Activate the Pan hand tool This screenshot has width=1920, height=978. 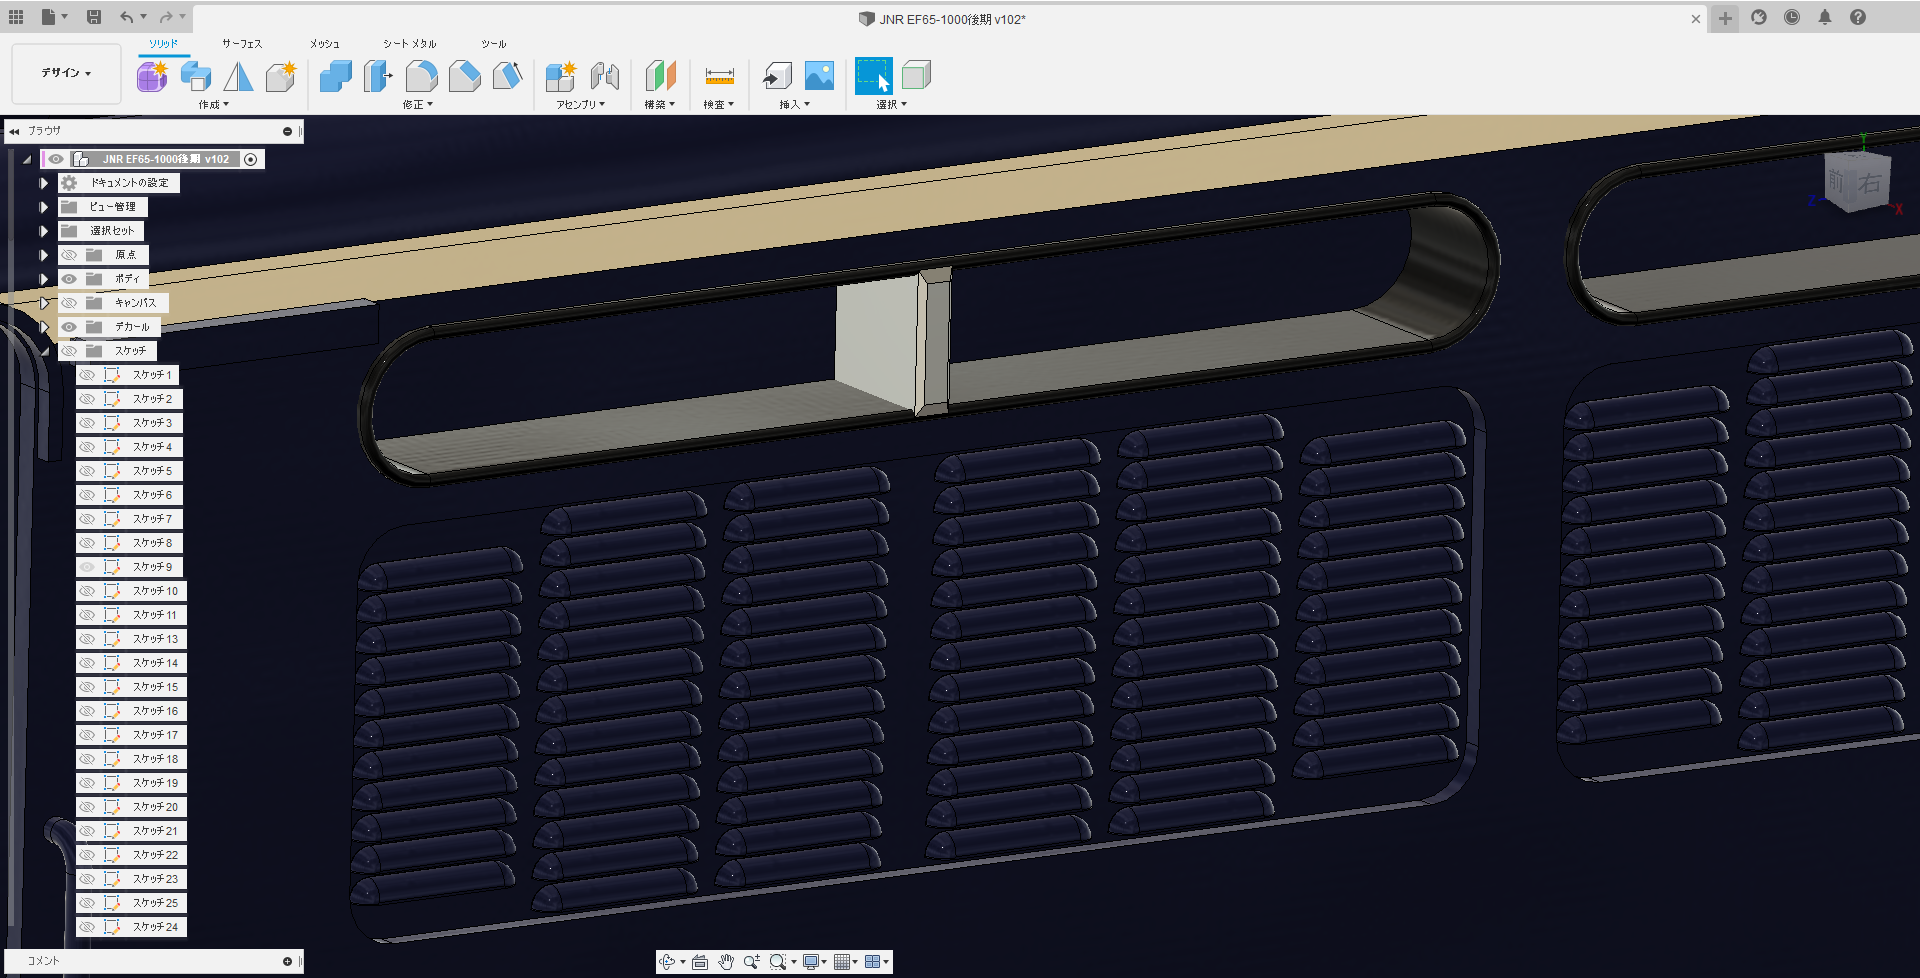click(x=726, y=962)
